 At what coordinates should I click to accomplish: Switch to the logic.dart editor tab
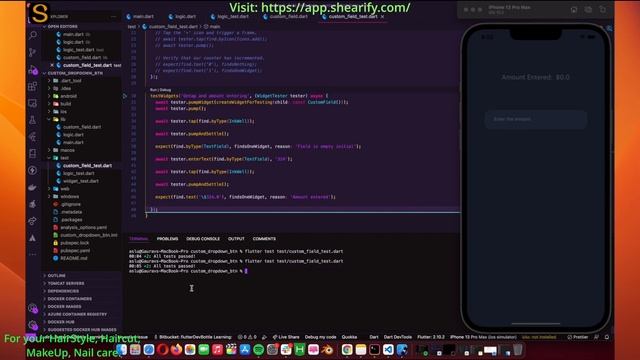(x=182, y=17)
